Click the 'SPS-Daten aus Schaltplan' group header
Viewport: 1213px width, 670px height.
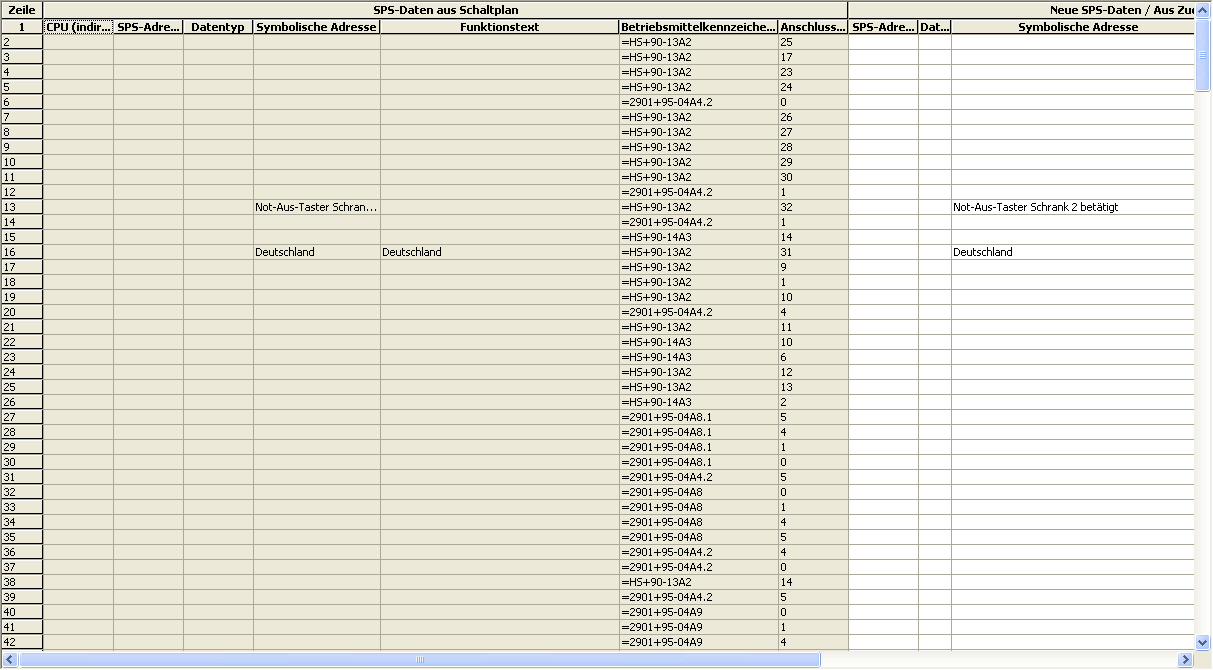(445, 10)
